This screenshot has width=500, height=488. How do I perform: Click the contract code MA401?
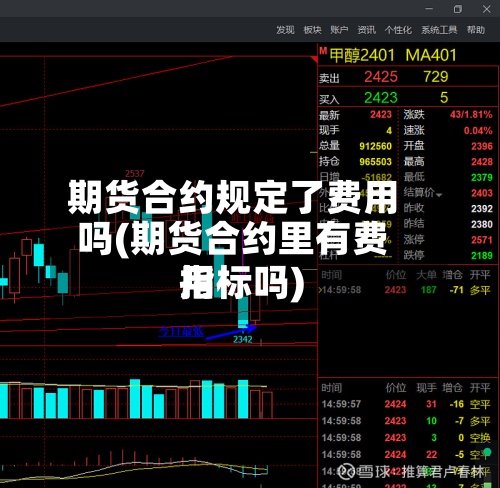431,55
